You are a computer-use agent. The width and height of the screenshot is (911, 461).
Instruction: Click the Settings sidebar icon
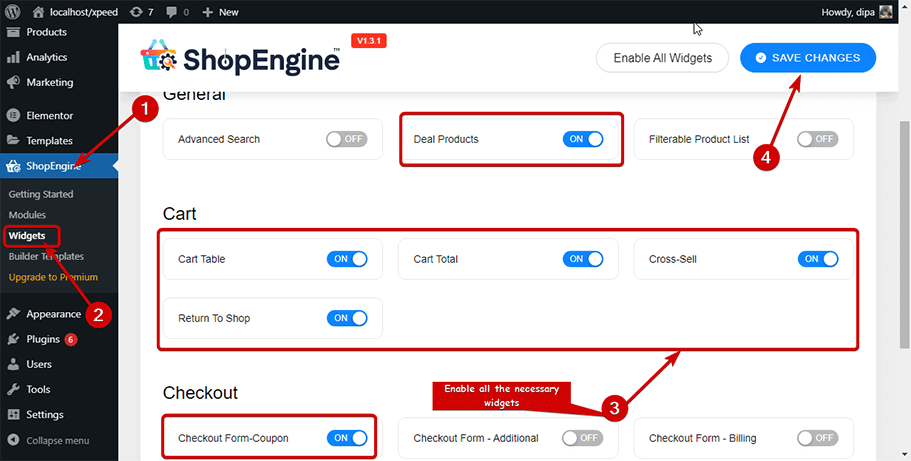[13, 414]
